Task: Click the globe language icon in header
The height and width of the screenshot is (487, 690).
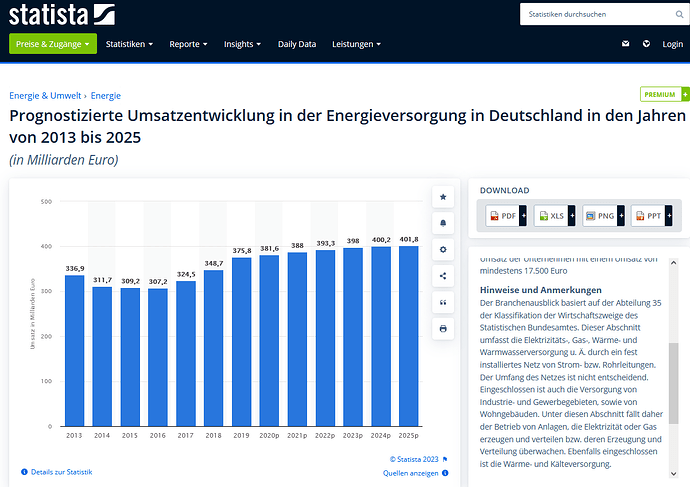Action: (x=646, y=44)
